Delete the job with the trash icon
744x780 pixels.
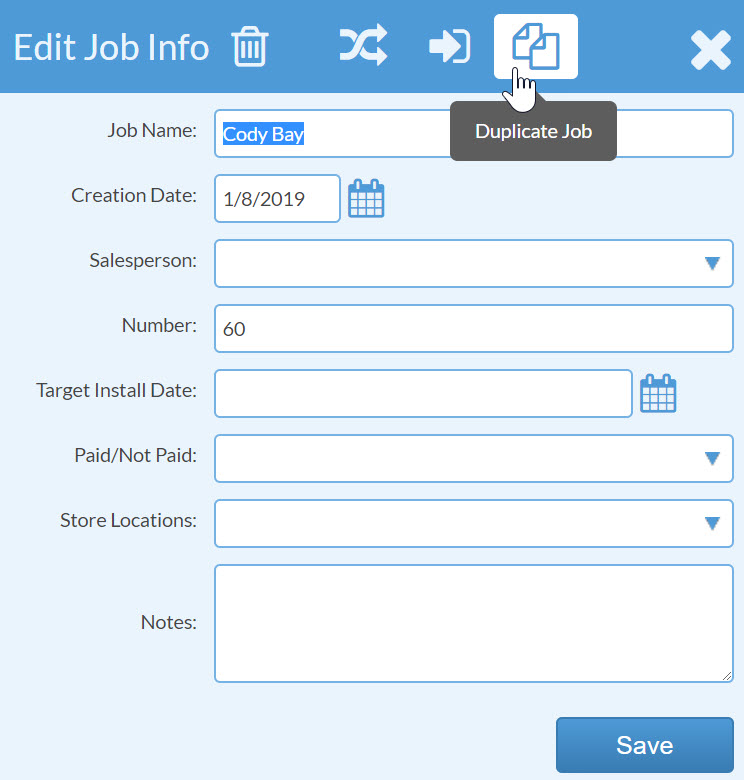pos(250,46)
